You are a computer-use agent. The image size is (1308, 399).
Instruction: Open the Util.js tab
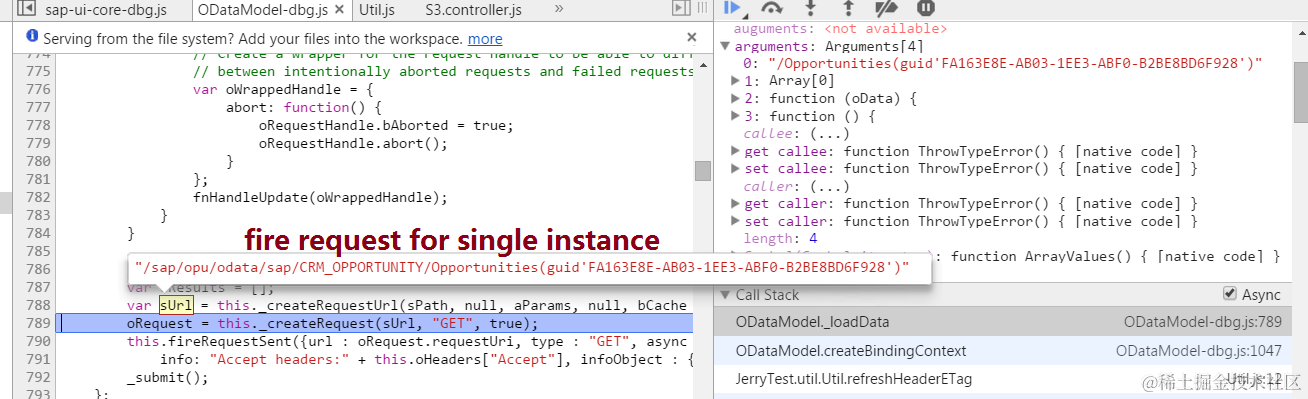(x=377, y=10)
